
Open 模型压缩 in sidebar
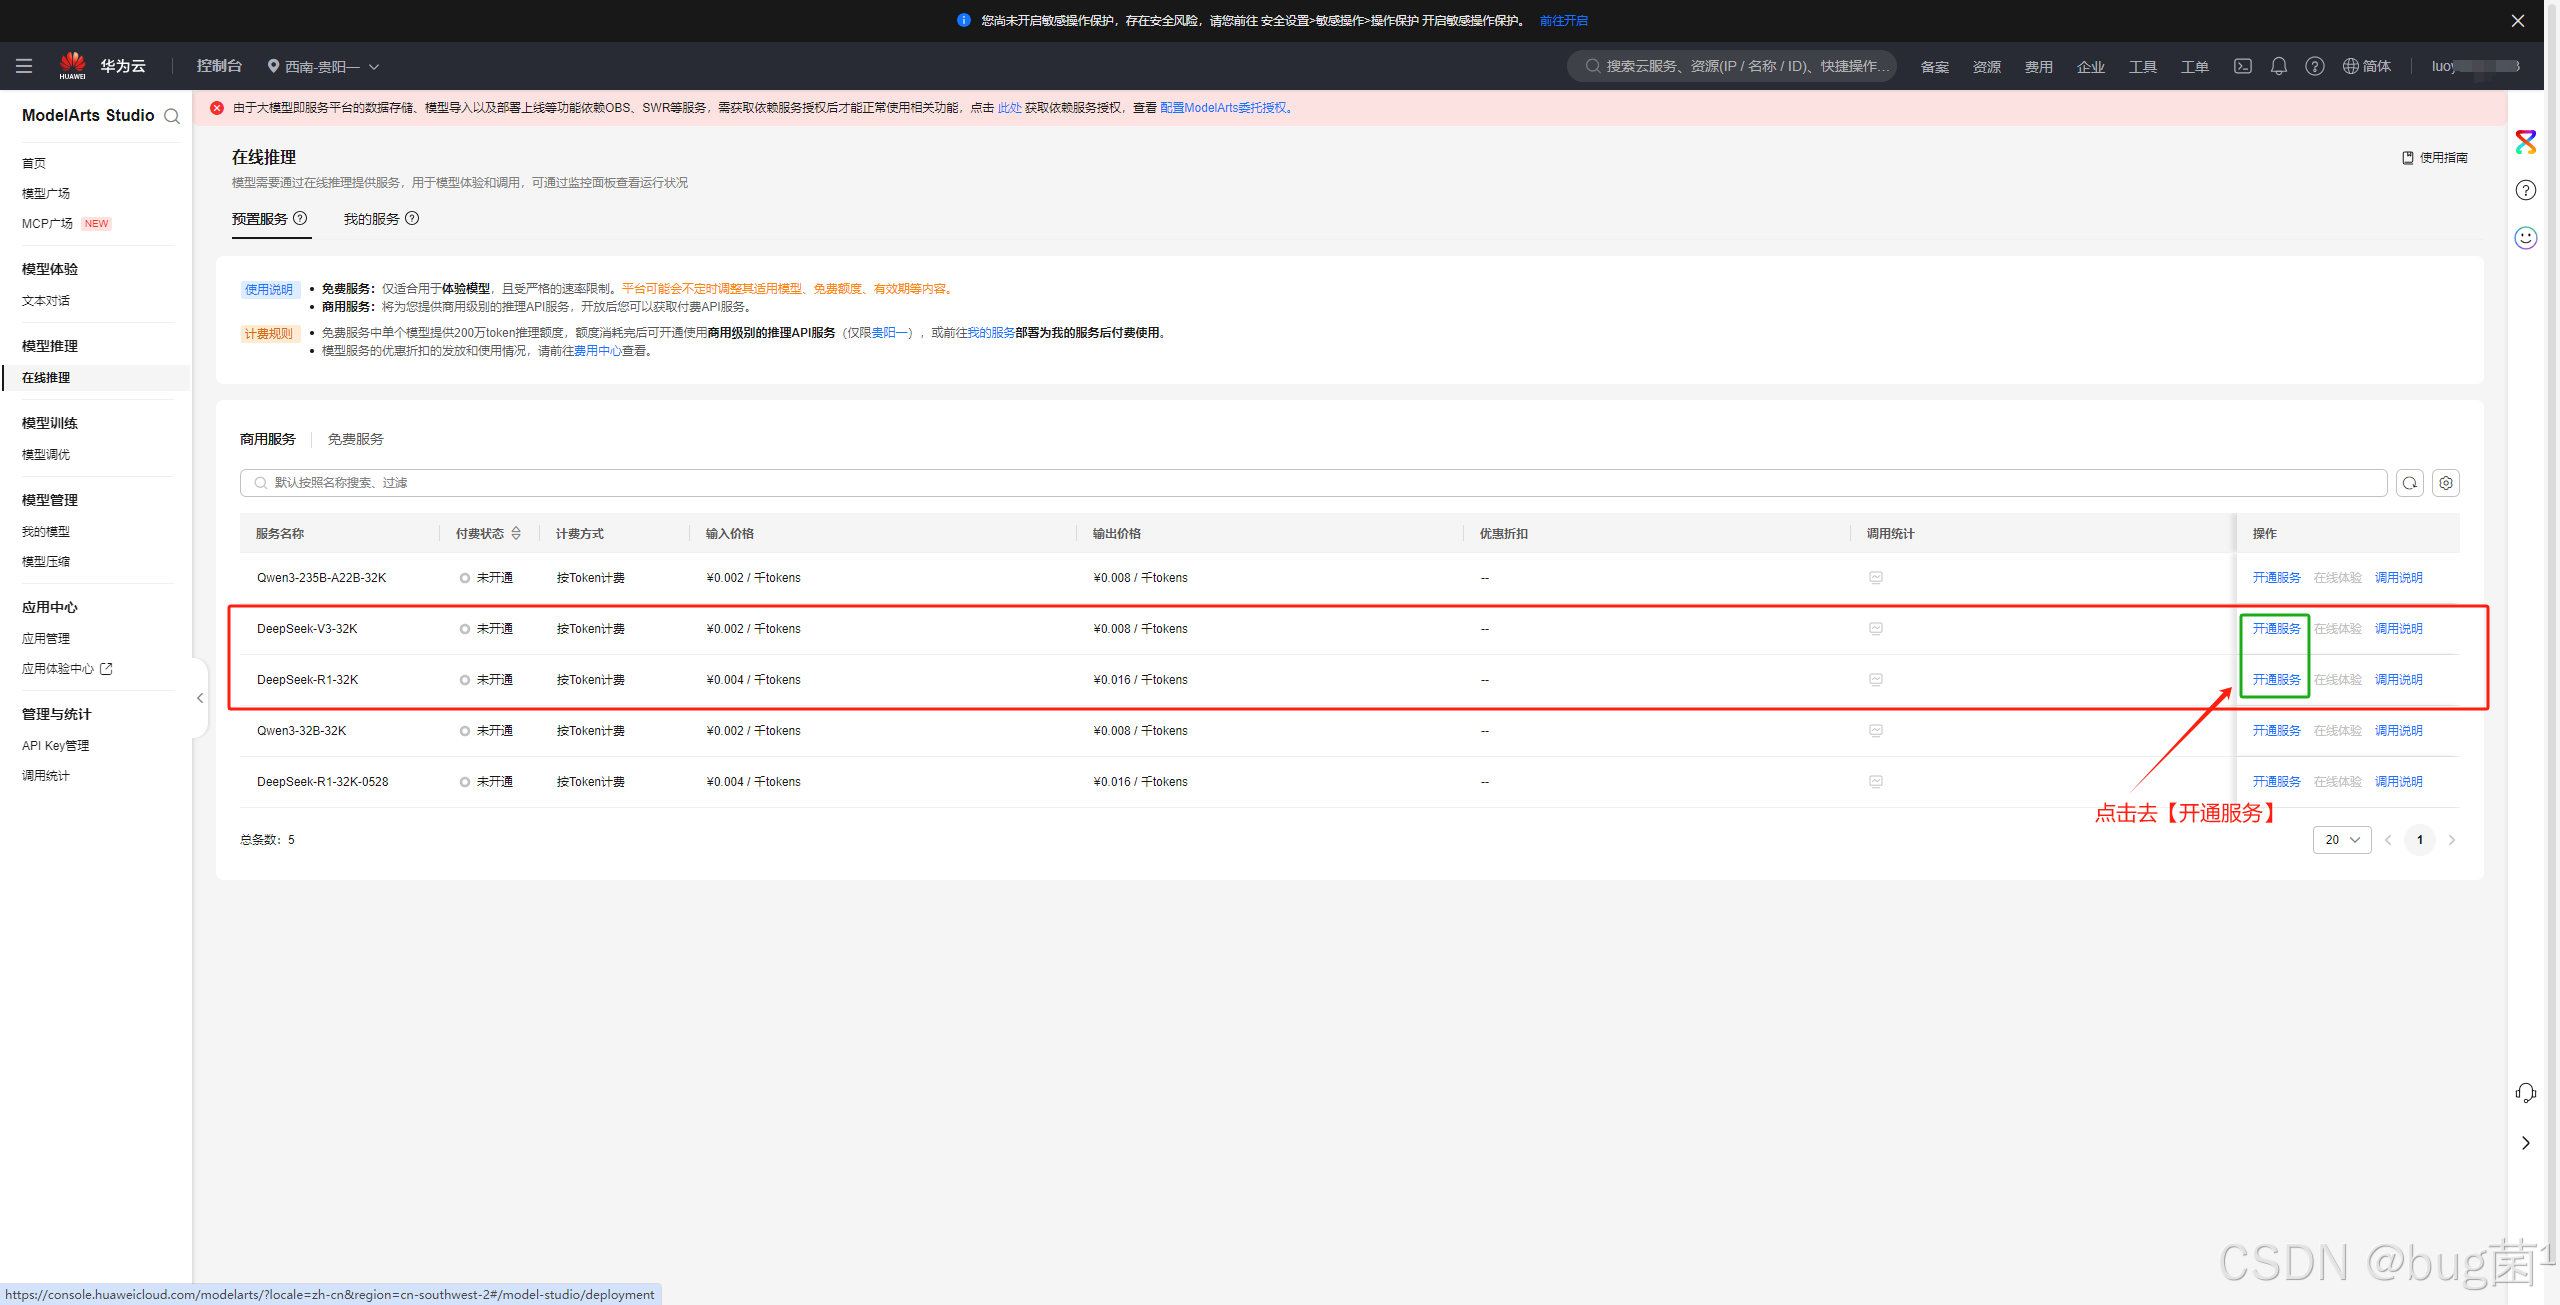(46, 562)
